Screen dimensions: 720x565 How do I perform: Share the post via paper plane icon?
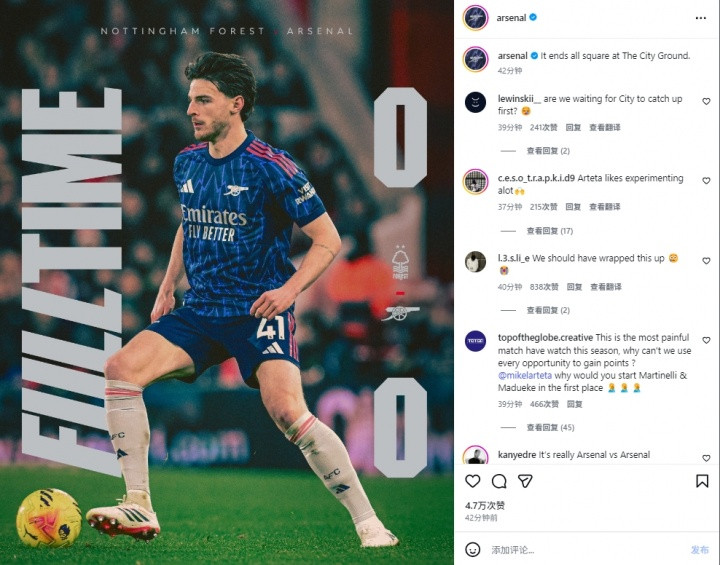coord(525,481)
